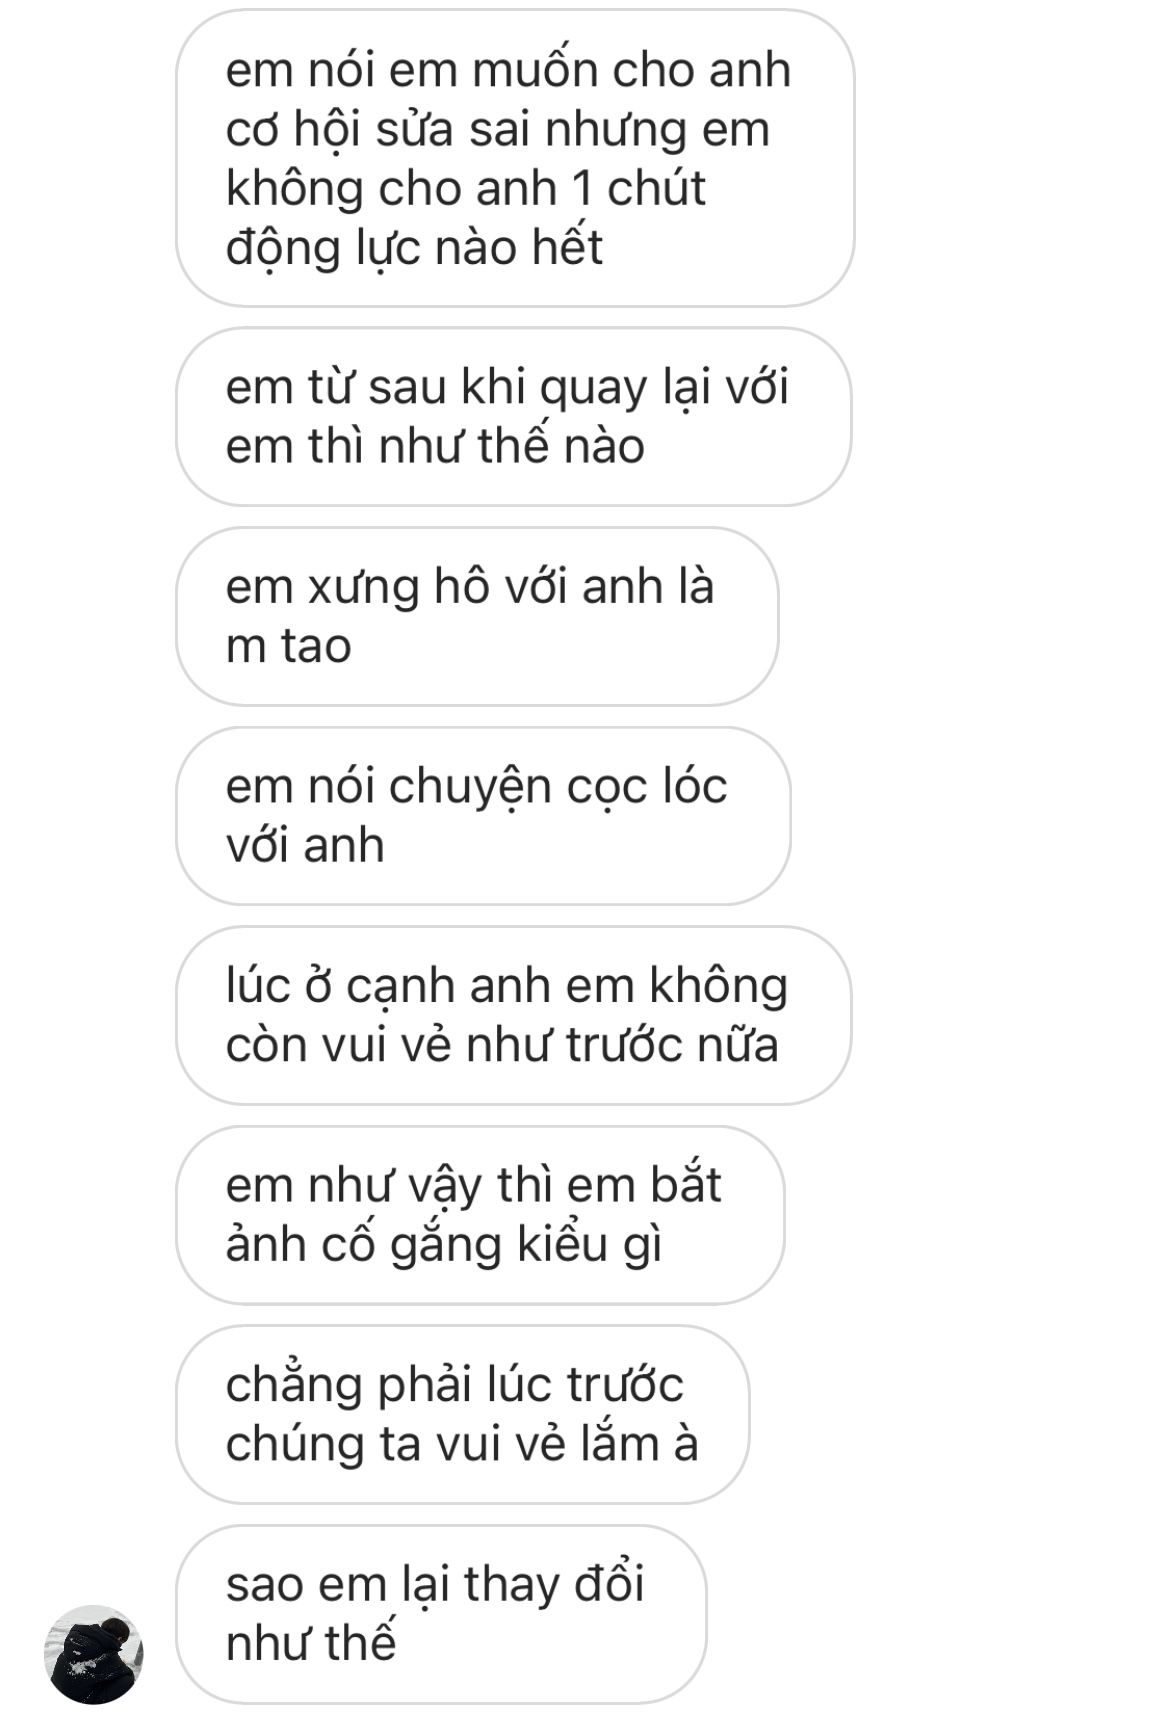This screenshot has height=1721, width=1170.
Task: Select the message beginning 'em nói em muốn cho anh'
Action: 515,158
